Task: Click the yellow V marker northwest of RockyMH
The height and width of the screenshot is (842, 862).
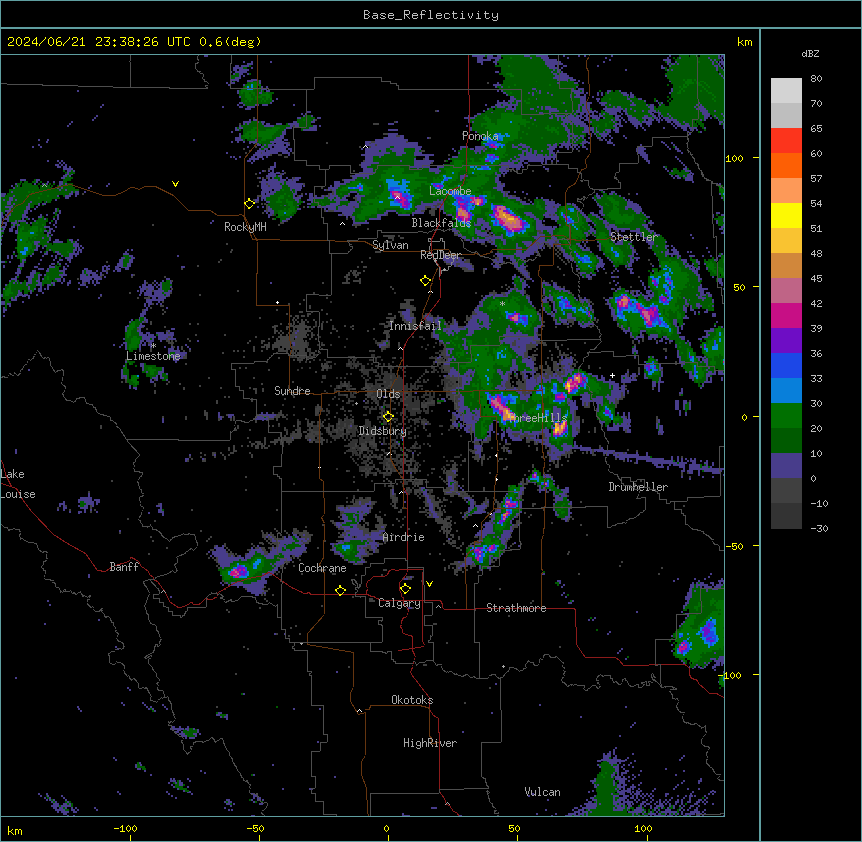Action: pos(175,184)
